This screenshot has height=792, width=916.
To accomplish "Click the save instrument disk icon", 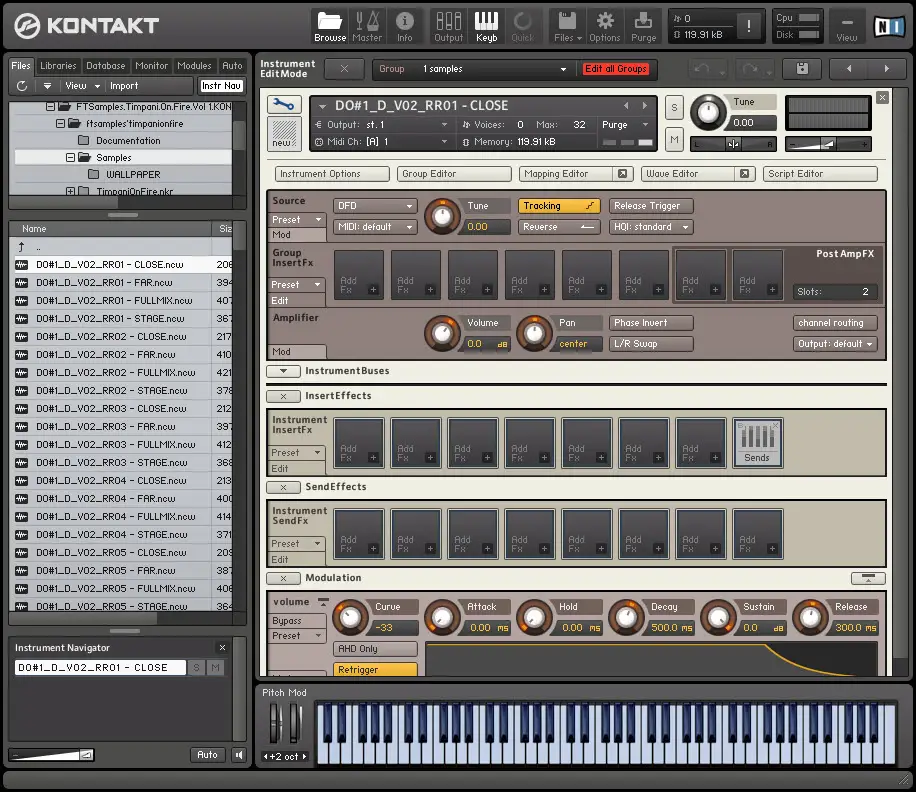I will [x=802, y=69].
